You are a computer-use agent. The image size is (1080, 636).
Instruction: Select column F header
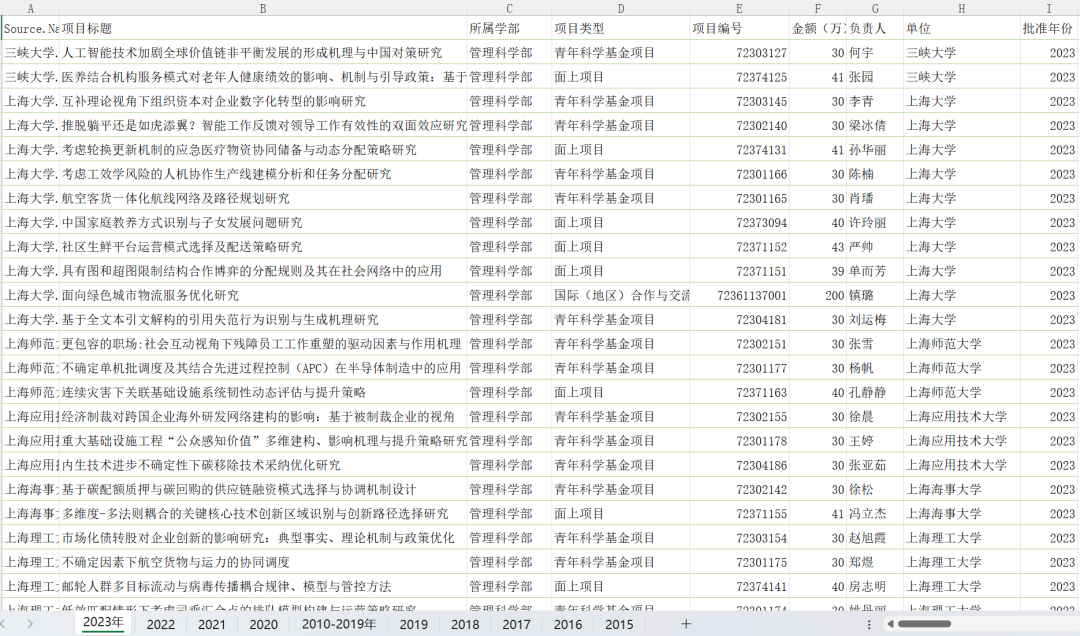coord(818,8)
